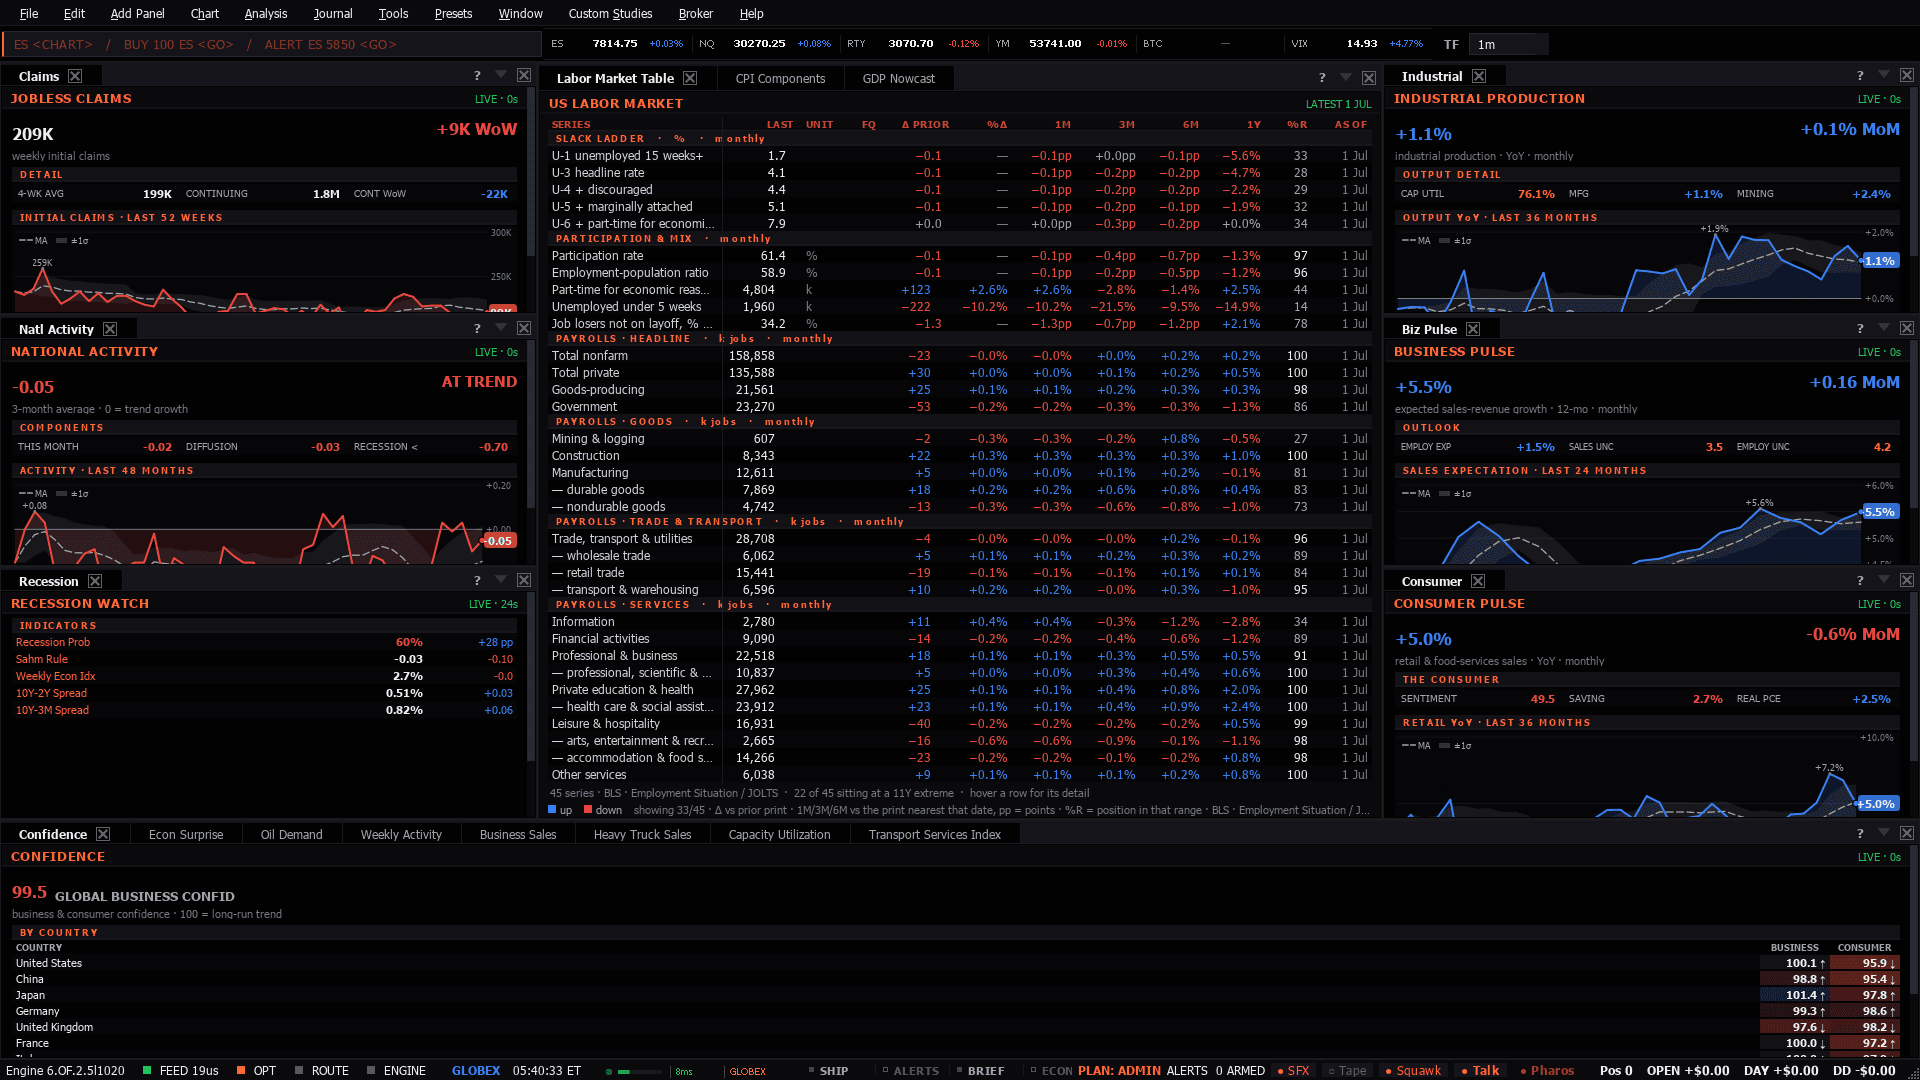Viewport: 1920px width, 1080px height.
Task: Click the BUY 100 ES <GO> command
Action: (x=179, y=44)
